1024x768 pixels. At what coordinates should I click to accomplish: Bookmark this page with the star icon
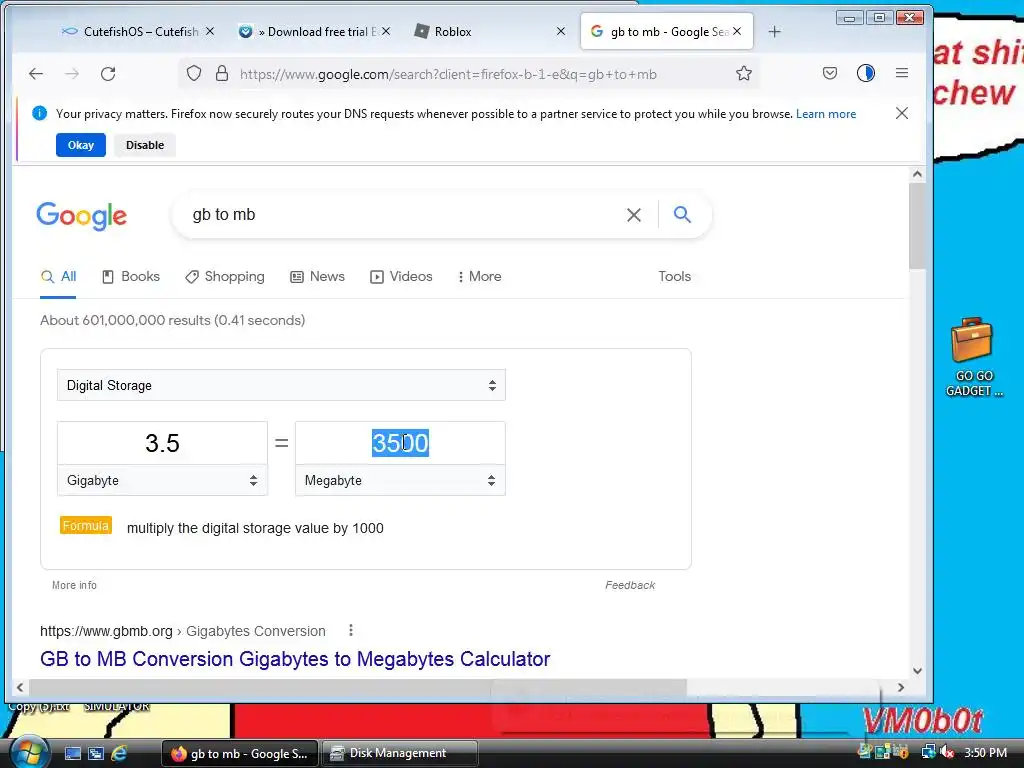(x=744, y=74)
